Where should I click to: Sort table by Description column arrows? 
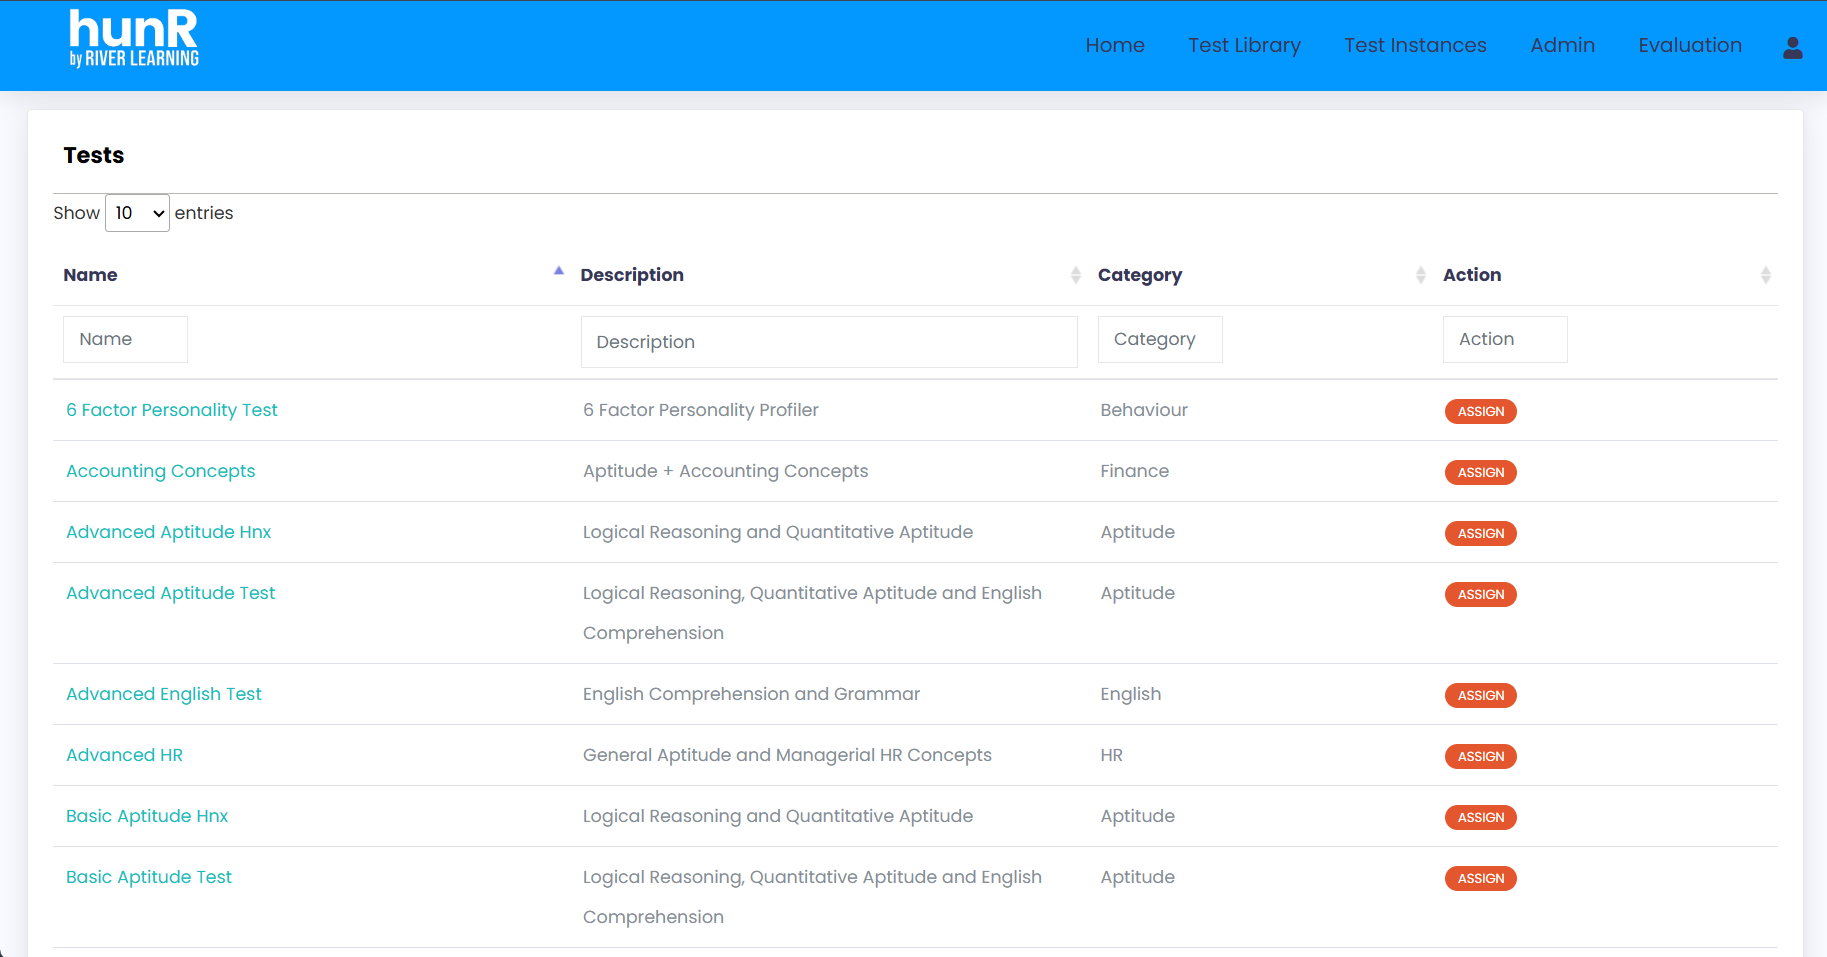(1076, 275)
